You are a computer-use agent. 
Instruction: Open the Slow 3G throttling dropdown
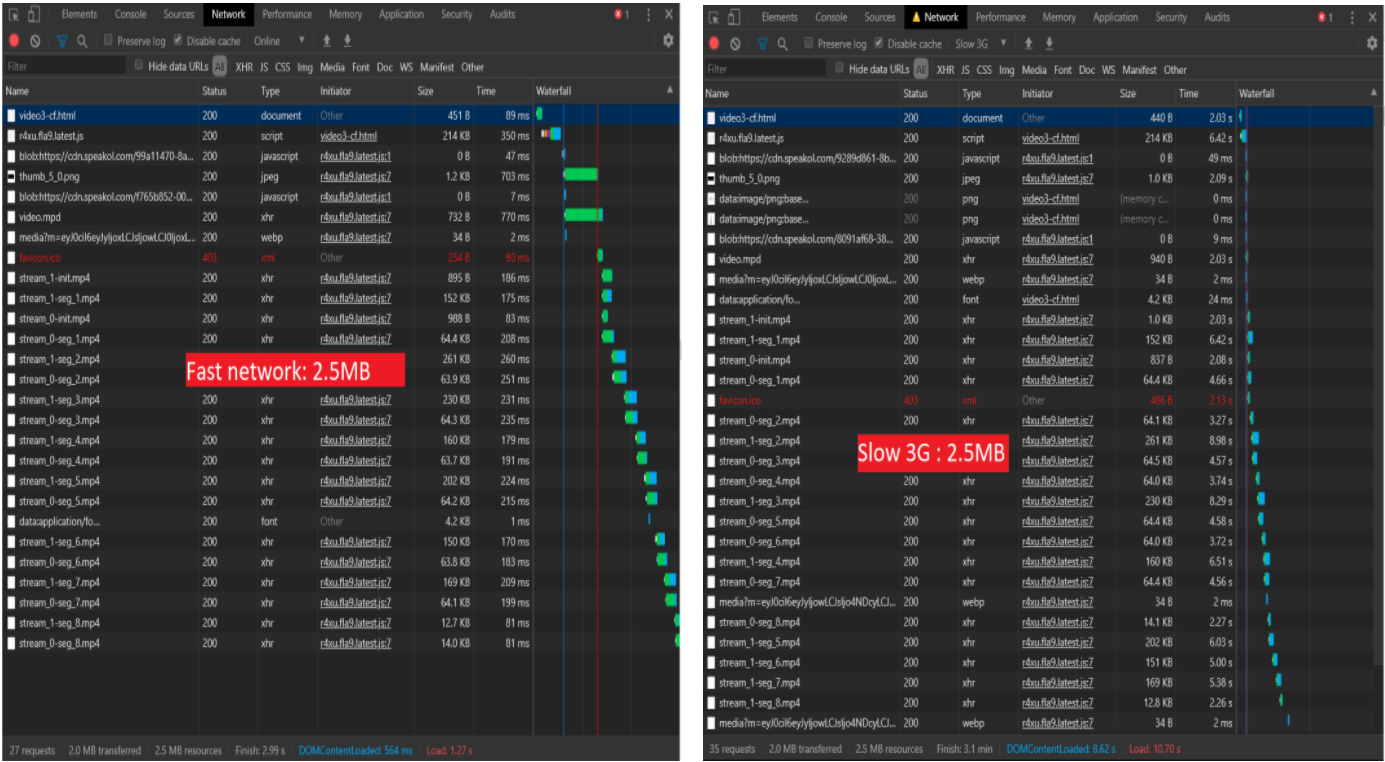(x=980, y=44)
